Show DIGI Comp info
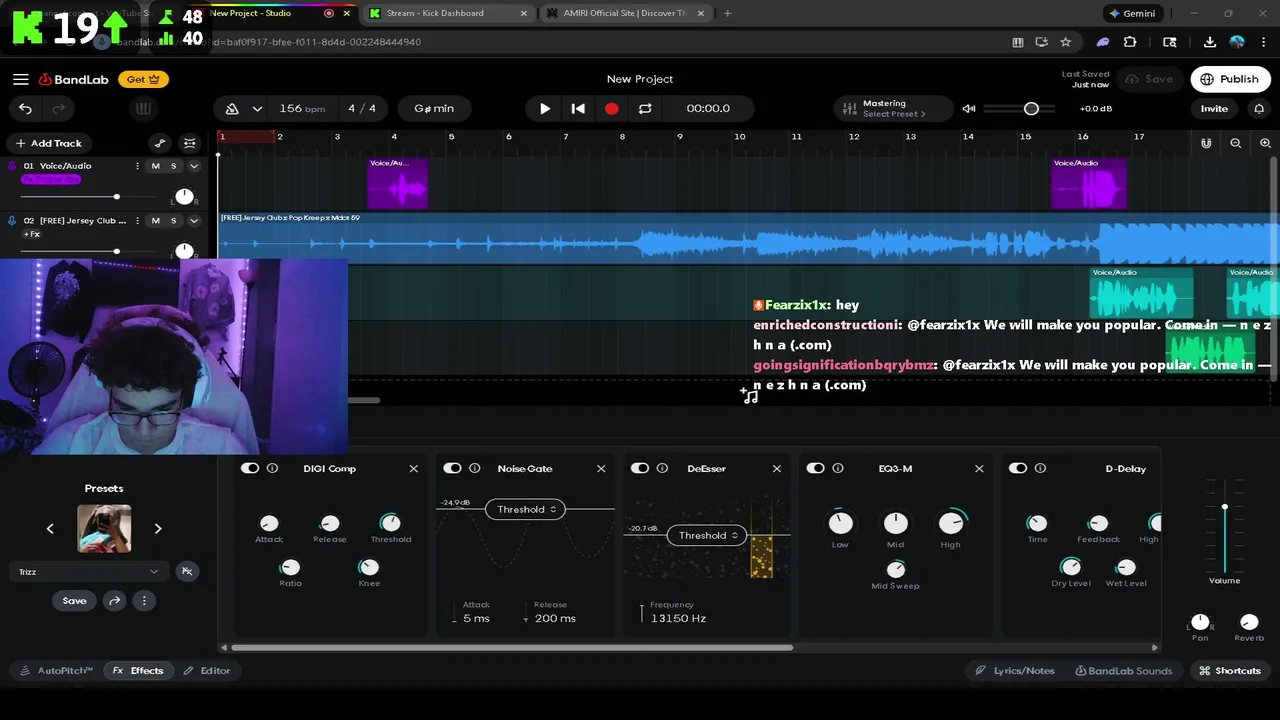 tap(272, 468)
